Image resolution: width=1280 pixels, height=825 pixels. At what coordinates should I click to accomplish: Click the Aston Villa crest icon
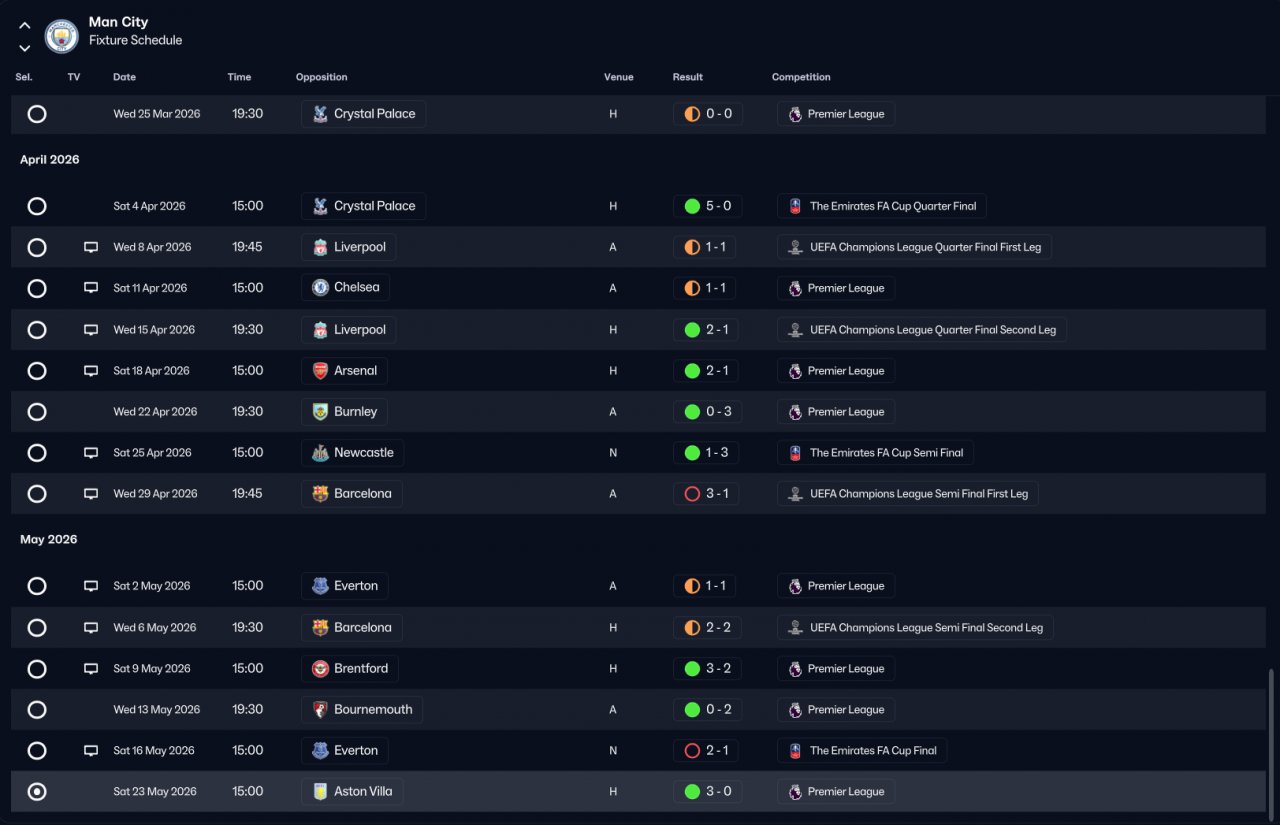click(x=320, y=792)
